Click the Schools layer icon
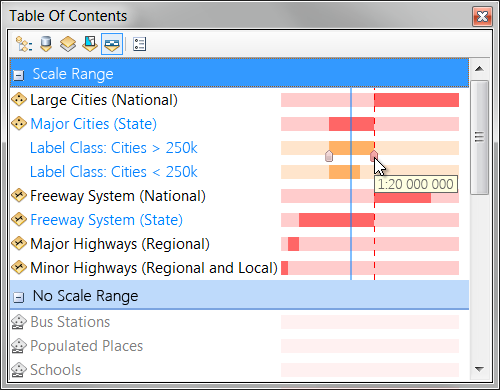Image resolution: width=500 pixels, height=390 pixels. 19,370
